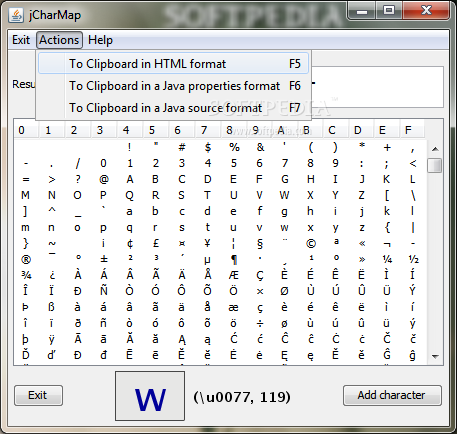Click the column header labeled 5
This screenshot has width=457, height=434.
pyautogui.click(x=156, y=130)
